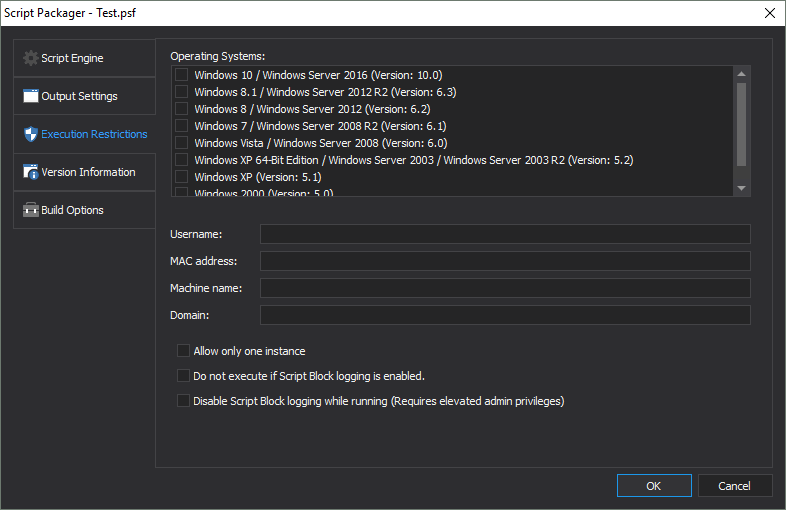Click the Build Options toolbox icon
The width and height of the screenshot is (786, 510).
[x=31, y=210]
